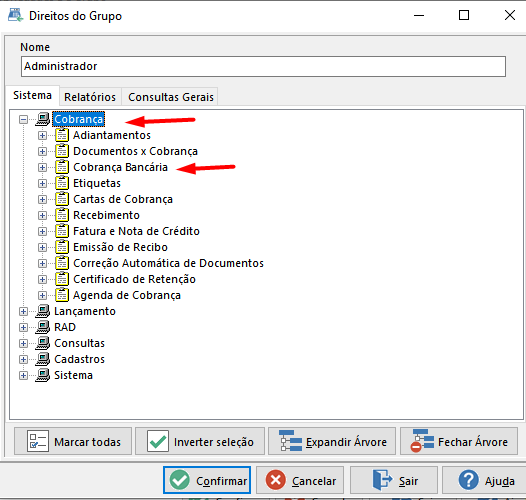
Task: Click the Expandir Árvore button
Action: [x=332, y=442]
